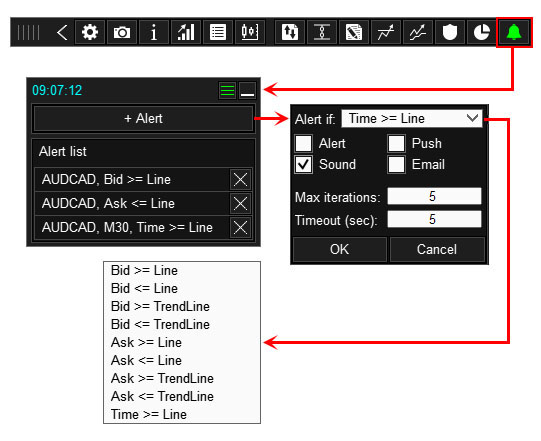Choose 'Ask <= Line' from the list
The image size is (541, 441).
click(182, 360)
